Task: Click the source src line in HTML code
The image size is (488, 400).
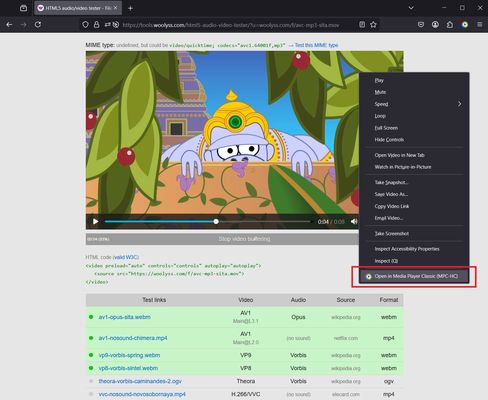Action: click(169, 274)
